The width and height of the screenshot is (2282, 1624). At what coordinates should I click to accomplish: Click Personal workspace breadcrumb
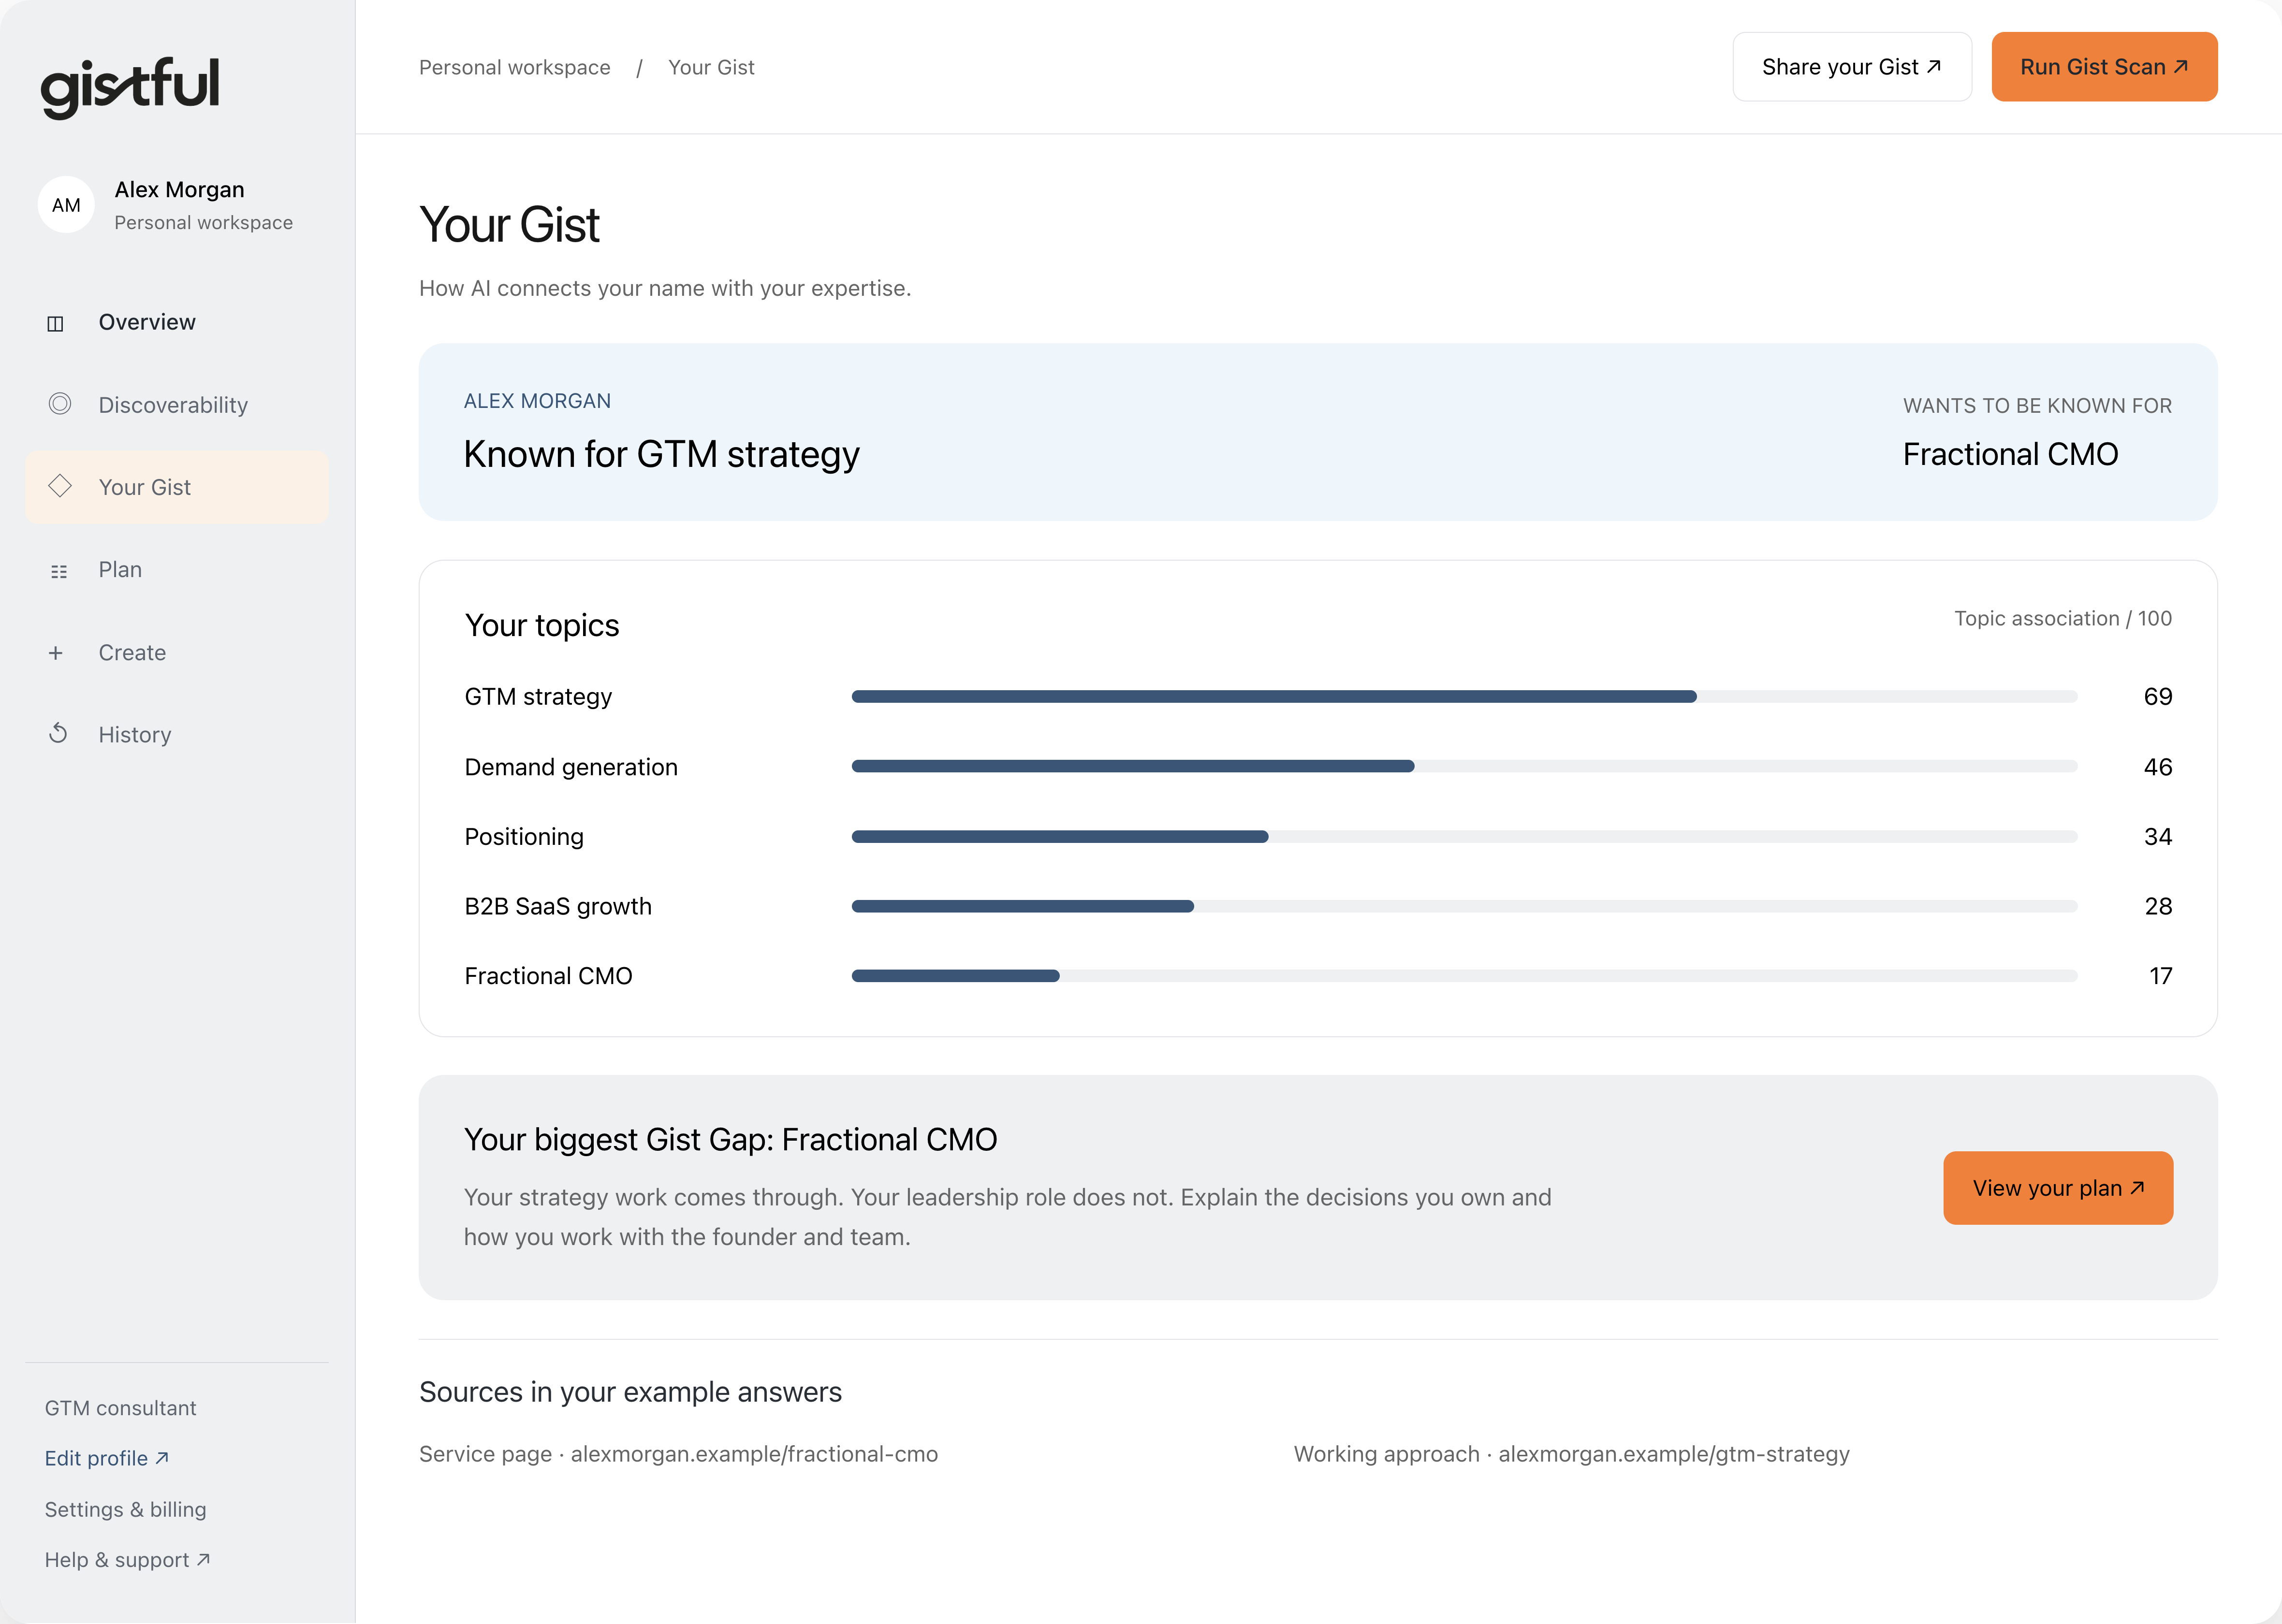[514, 67]
